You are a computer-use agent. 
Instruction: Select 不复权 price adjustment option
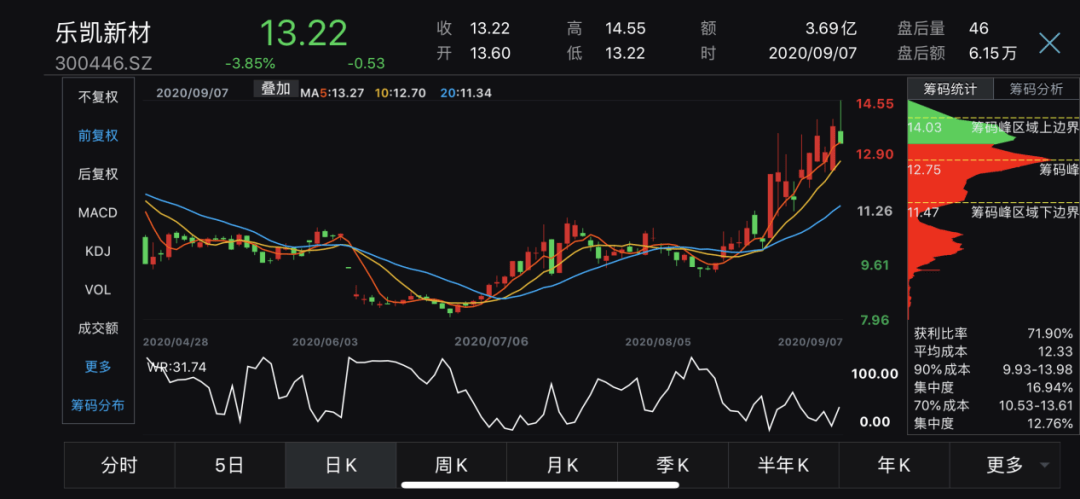coord(98,97)
